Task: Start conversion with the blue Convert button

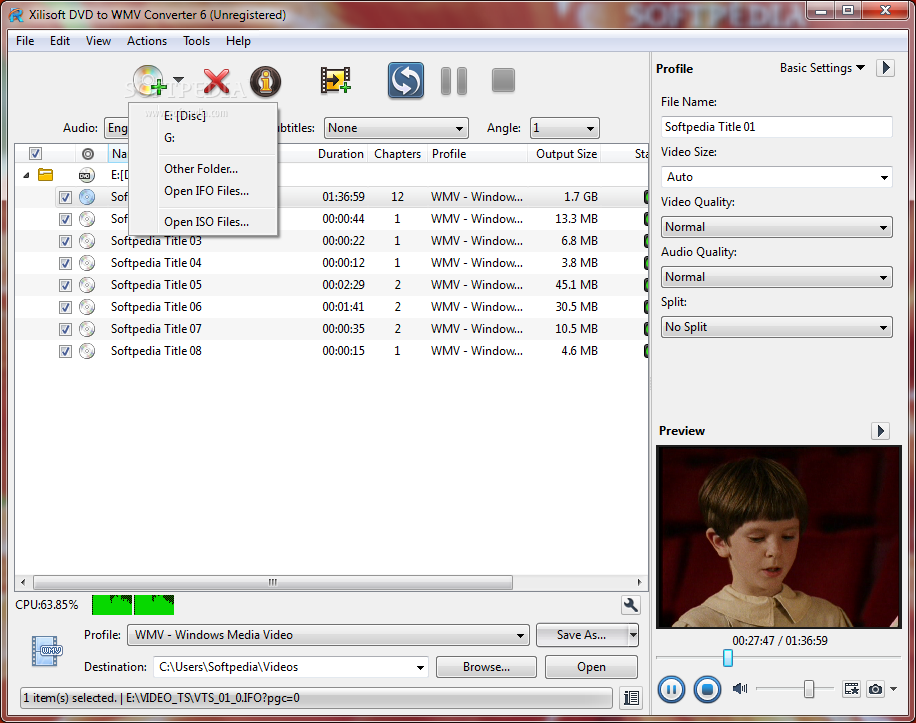Action: 406,80
